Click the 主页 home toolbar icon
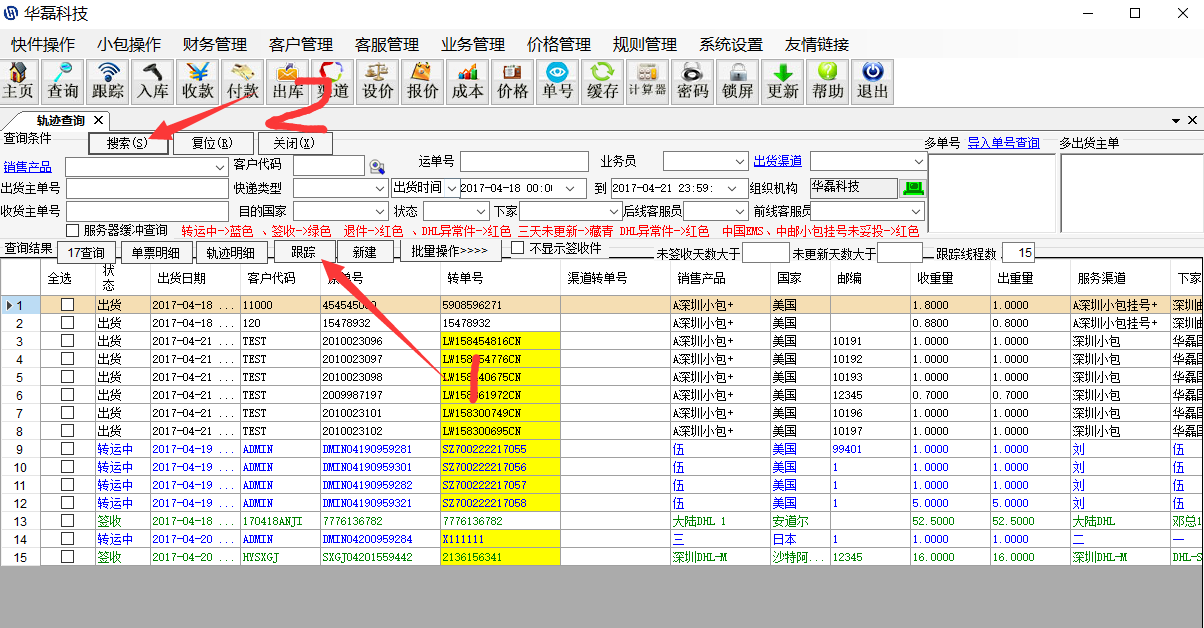 pyautogui.click(x=18, y=81)
